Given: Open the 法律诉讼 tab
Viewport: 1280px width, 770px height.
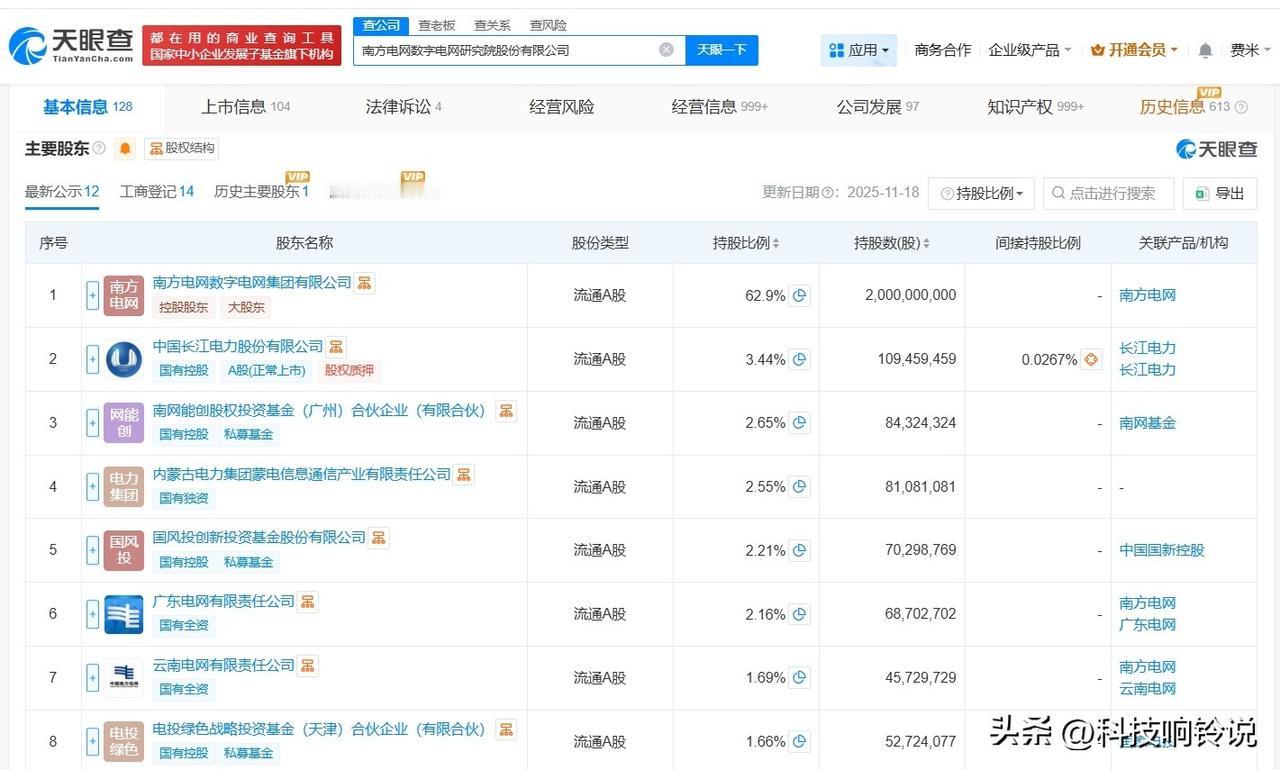Looking at the screenshot, I should tap(404, 107).
